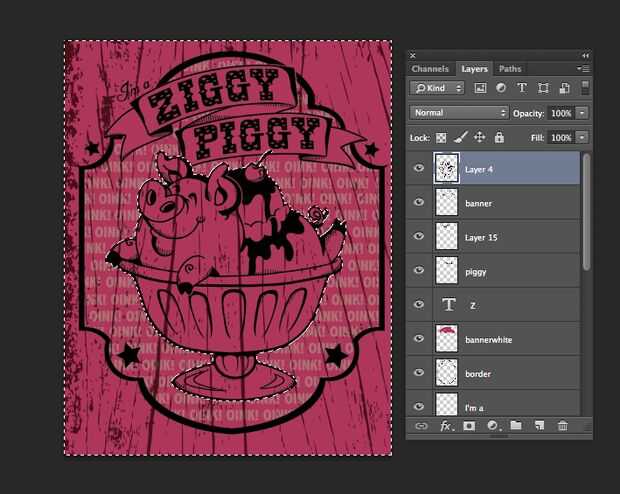Select the Layers tab
Viewport: 620px width, 494px height.
point(474,69)
